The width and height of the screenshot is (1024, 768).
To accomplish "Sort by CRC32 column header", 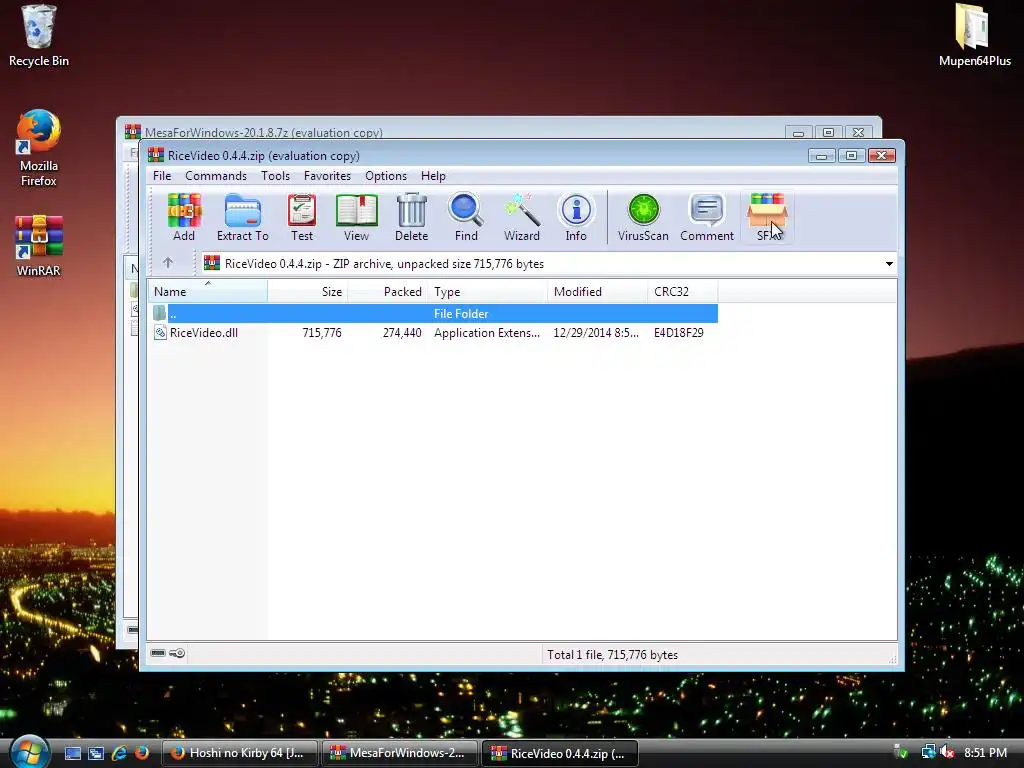I will 683,291.
